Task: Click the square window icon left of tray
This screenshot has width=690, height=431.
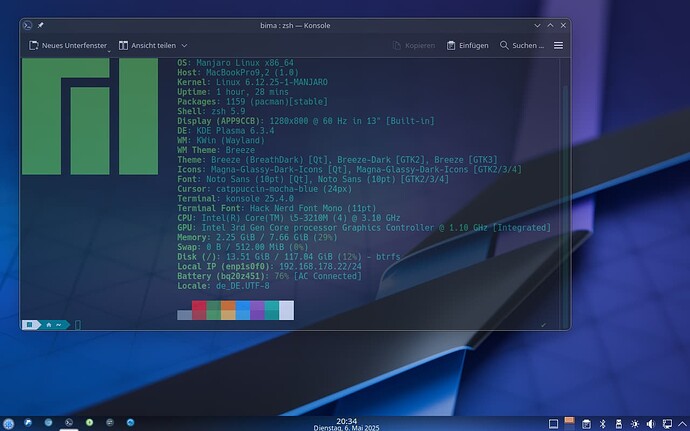Action: 554,424
